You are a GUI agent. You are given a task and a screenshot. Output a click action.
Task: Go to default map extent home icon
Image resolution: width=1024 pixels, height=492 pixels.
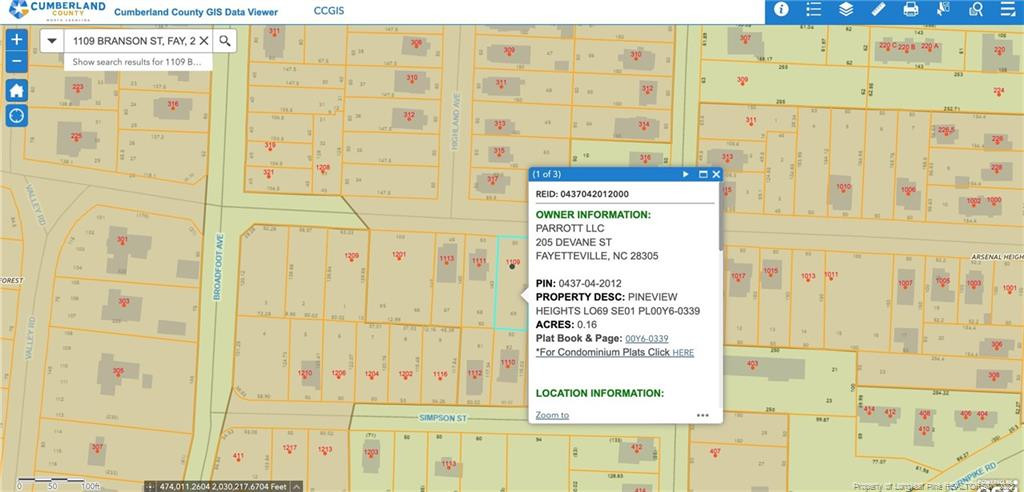tap(16, 90)
